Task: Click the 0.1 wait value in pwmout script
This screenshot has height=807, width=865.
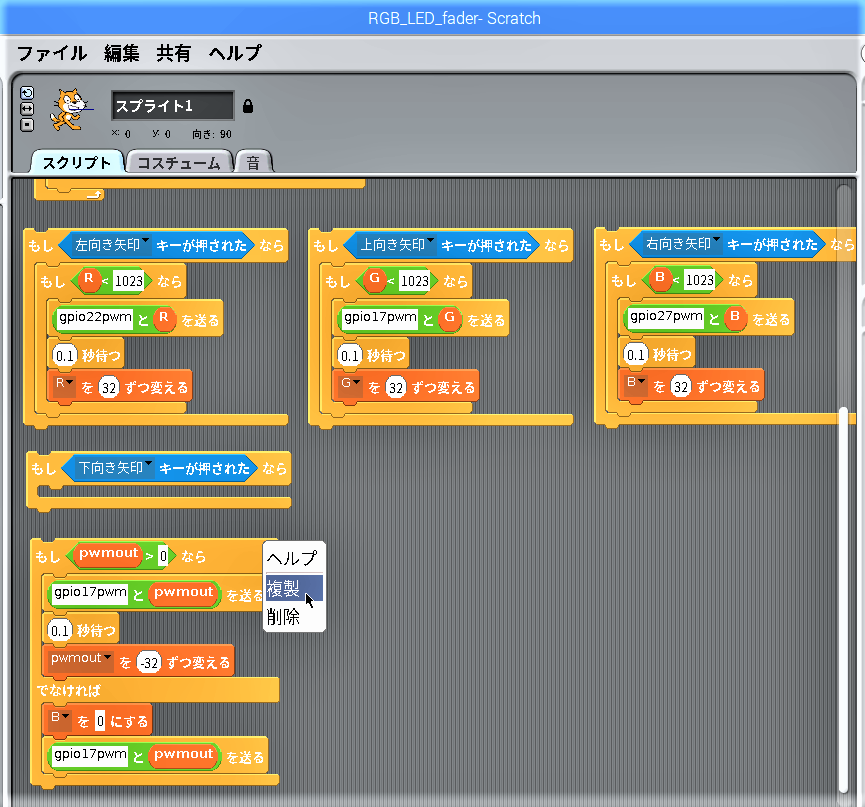Action: pyautogui.click(x=60, y=630)
